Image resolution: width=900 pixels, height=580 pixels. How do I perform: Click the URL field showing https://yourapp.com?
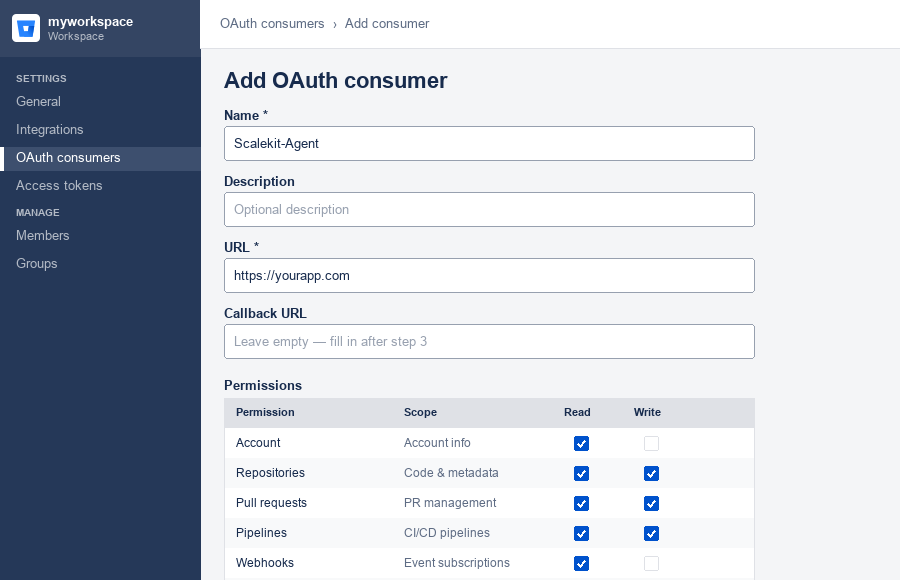(x=489, y=275)
